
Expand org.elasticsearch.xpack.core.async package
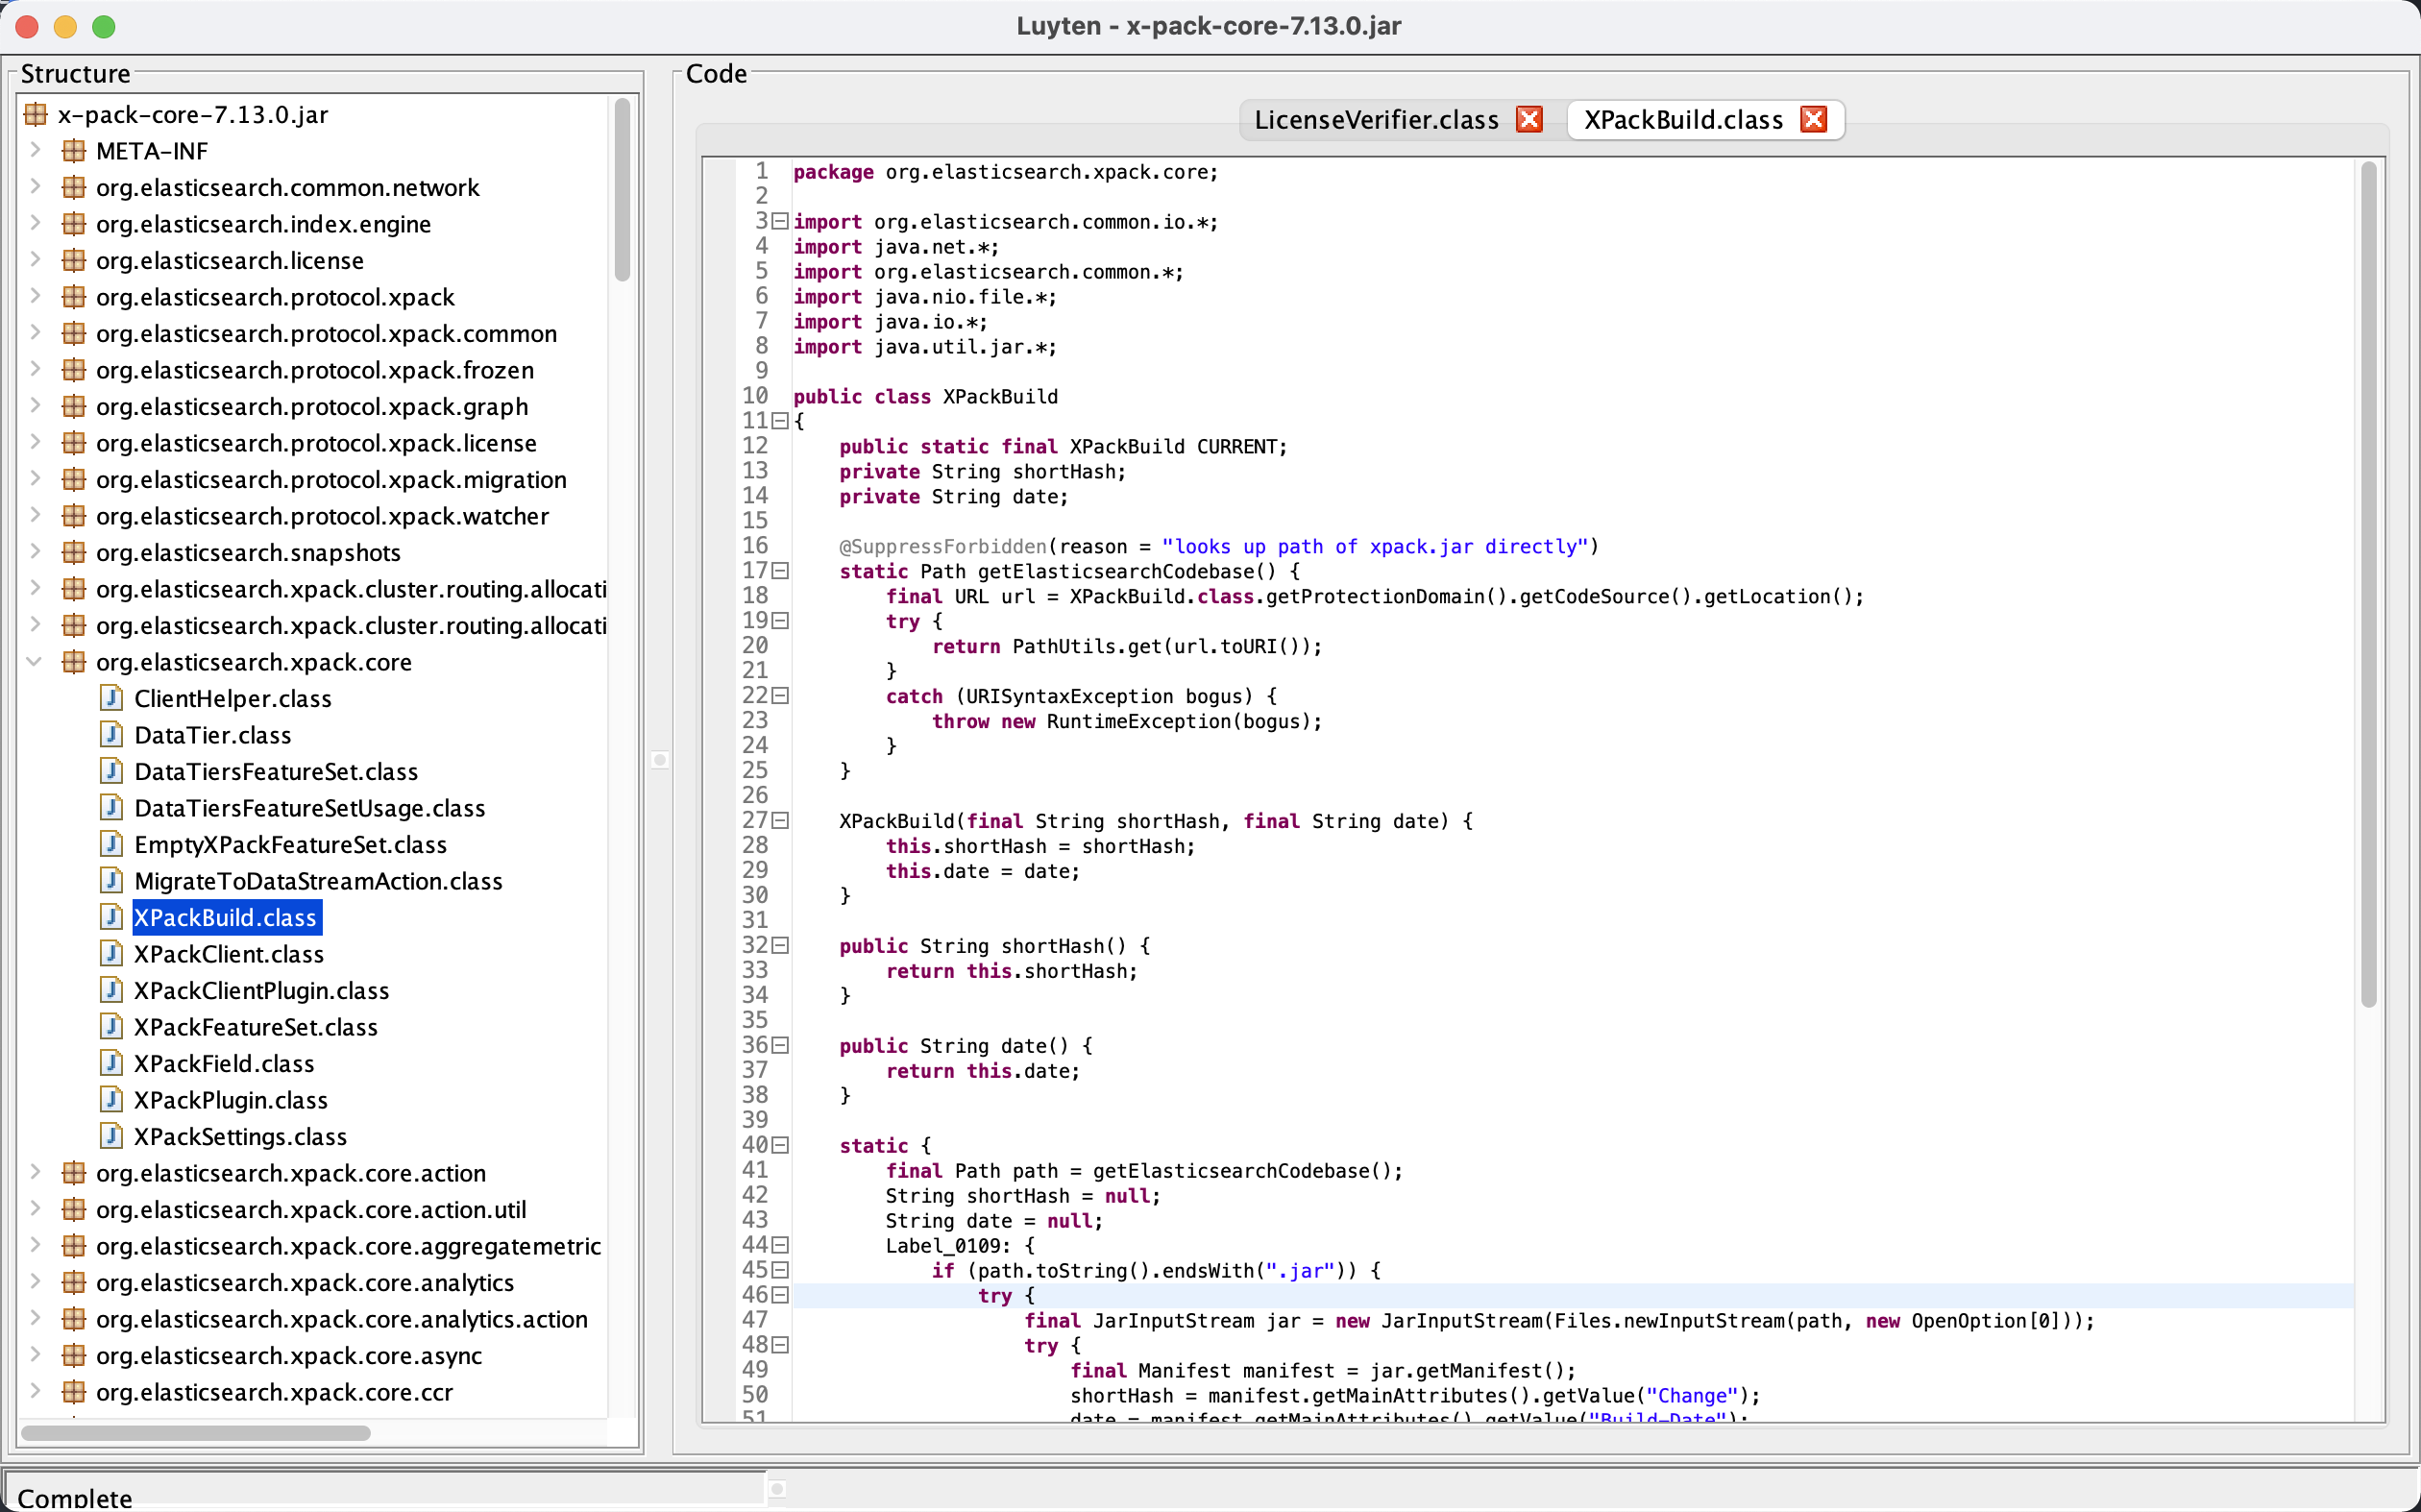pyautogui.click(x=35, y=1355)
